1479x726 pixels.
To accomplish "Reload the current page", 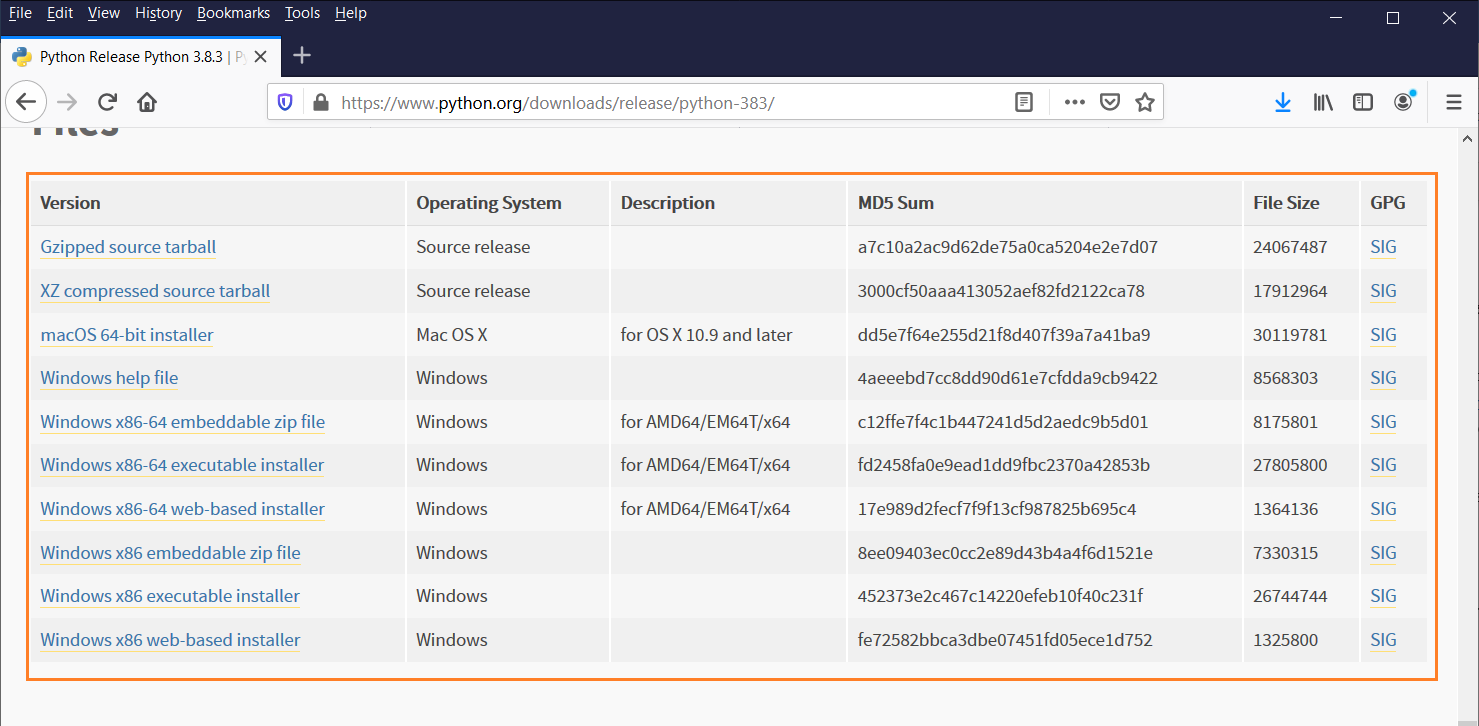I will point(107,102).
